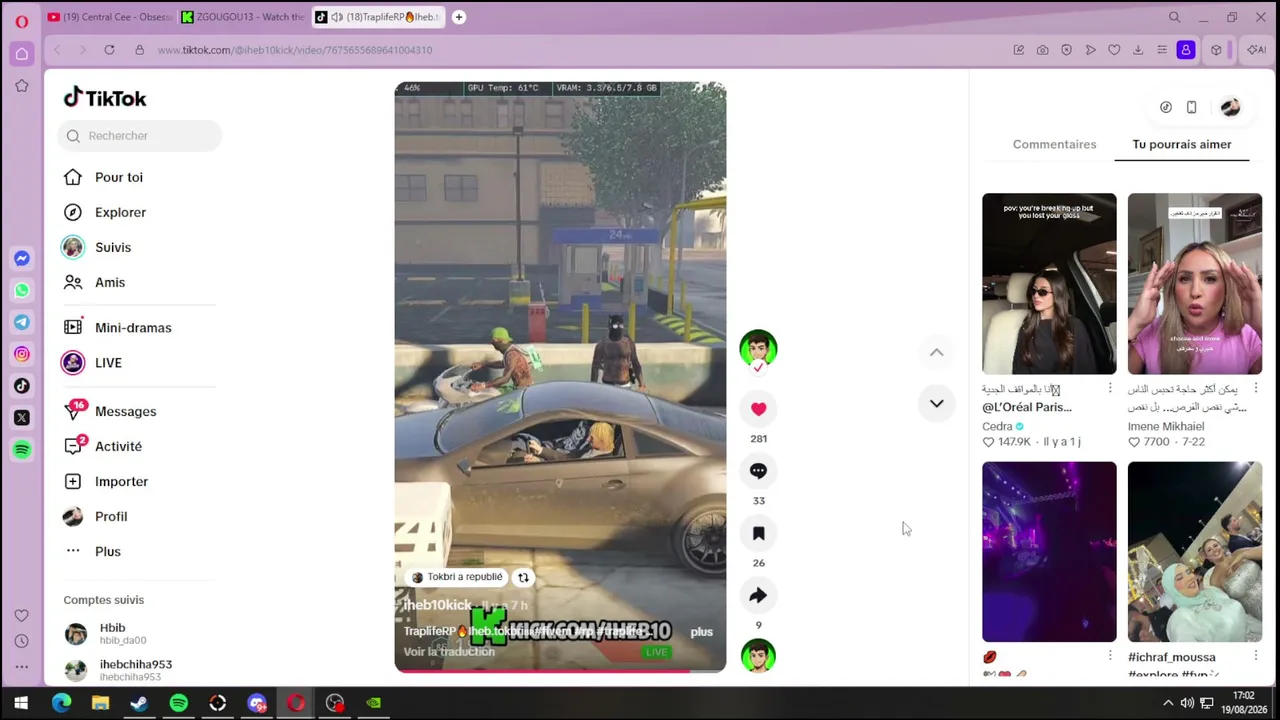This screenshot has width=1280, height=720.
Task: Open the Opera main menu logo
Action: coord(21,21)
